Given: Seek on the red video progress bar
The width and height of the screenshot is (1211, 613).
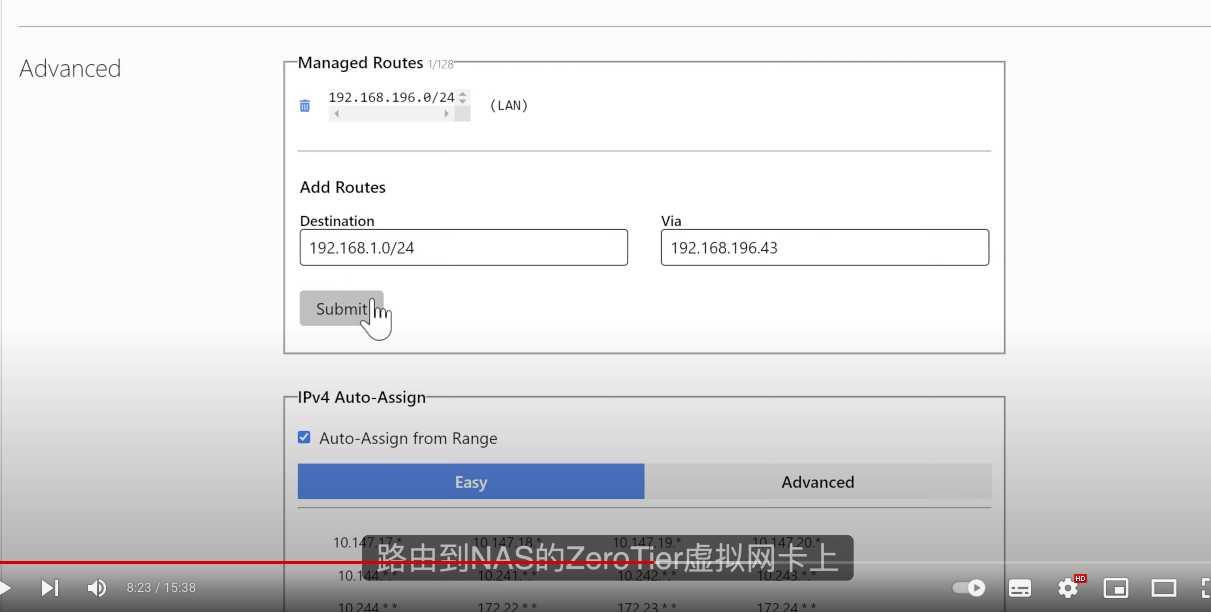Looking at the screenshot, I should click(300, 563).
